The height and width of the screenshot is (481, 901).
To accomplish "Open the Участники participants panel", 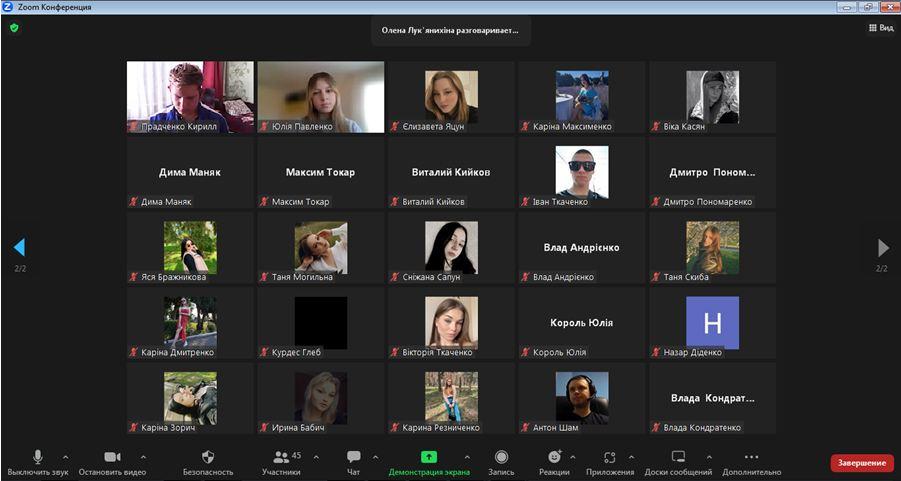I will [281, 458].
